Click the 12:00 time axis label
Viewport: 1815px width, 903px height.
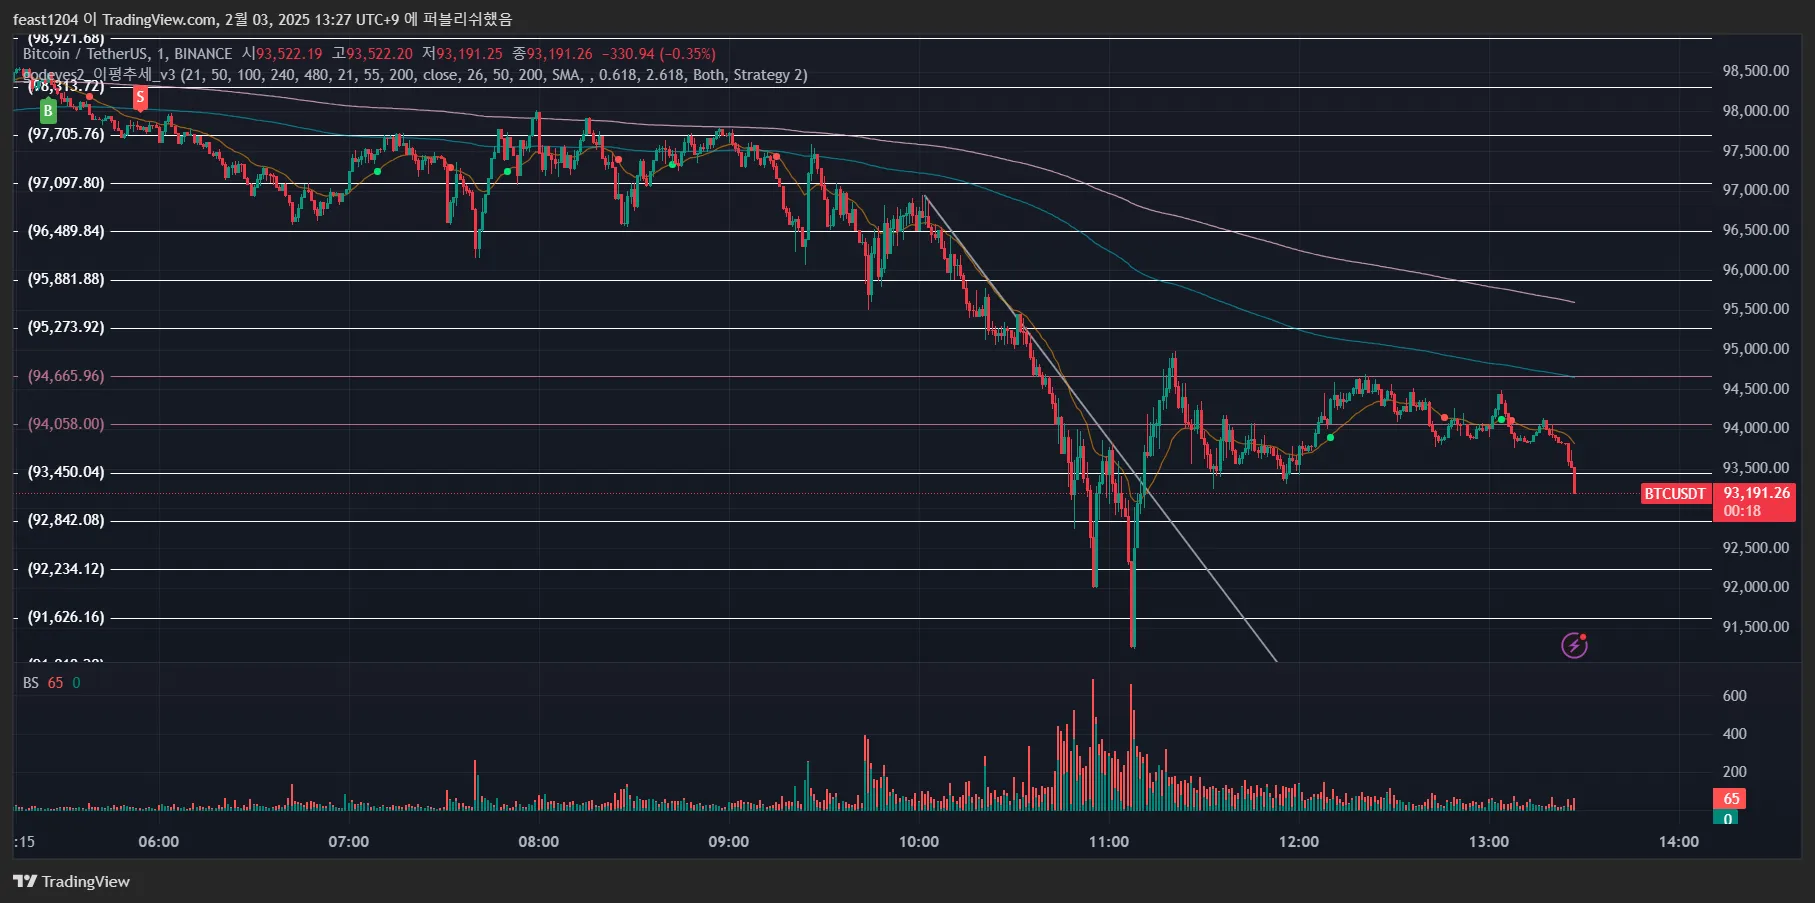(1299, 842)
